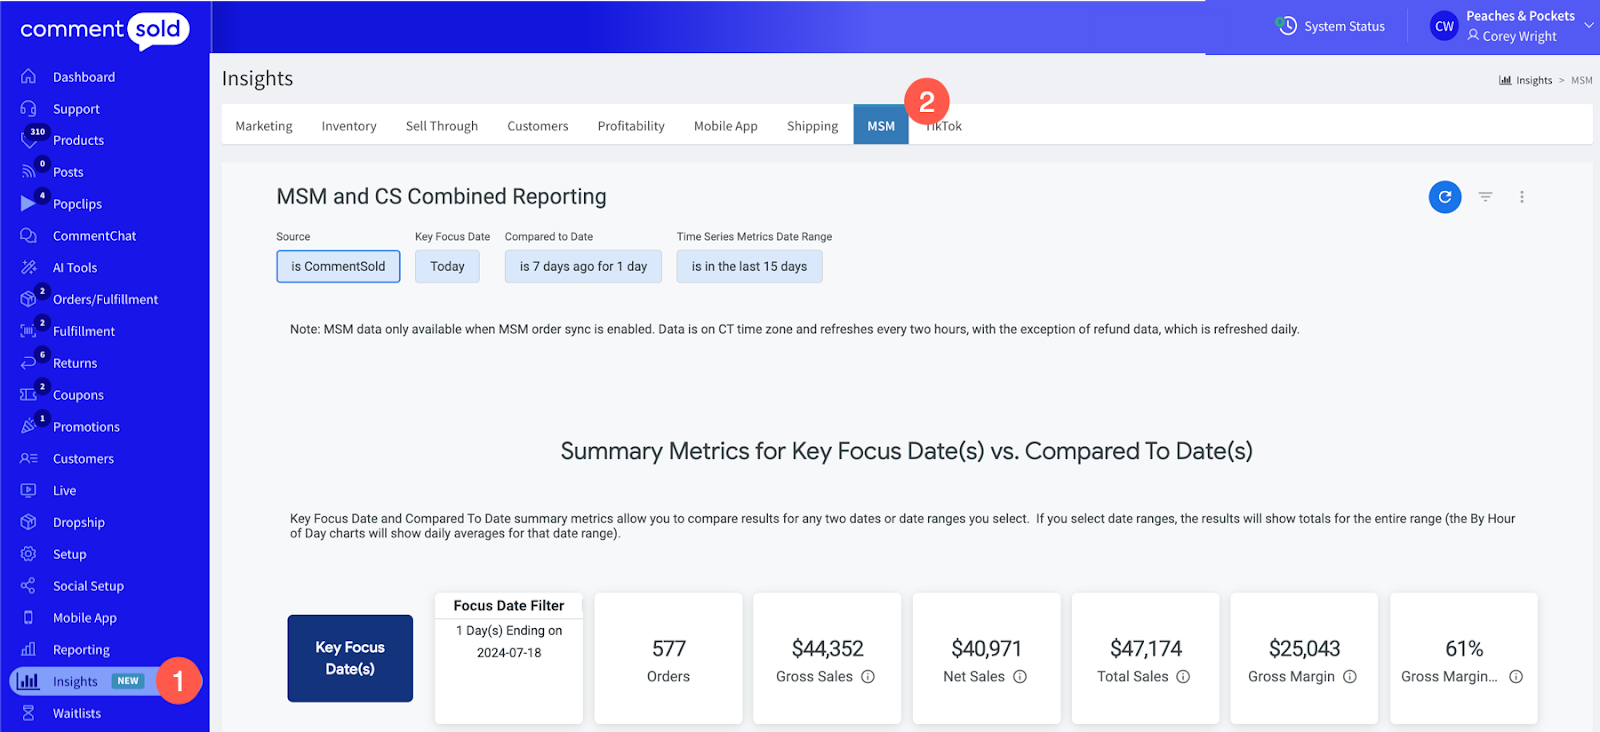
Task: Click the Gross Sales info icon
Action: (868, 677)
